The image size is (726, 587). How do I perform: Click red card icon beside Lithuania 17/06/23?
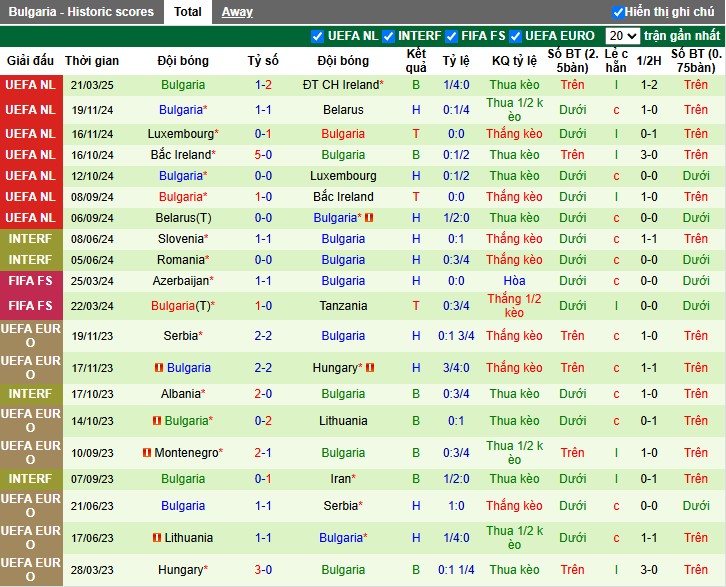[157, 537]
